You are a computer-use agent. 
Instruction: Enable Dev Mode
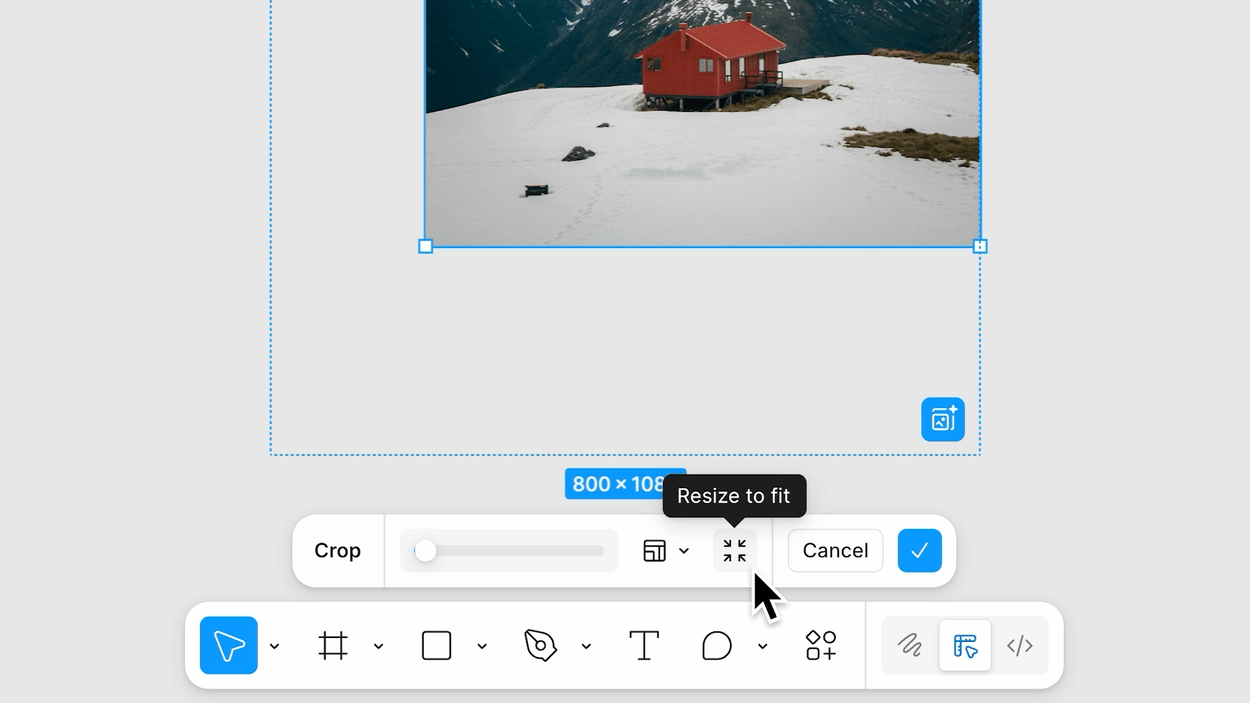click(1020, 646)
